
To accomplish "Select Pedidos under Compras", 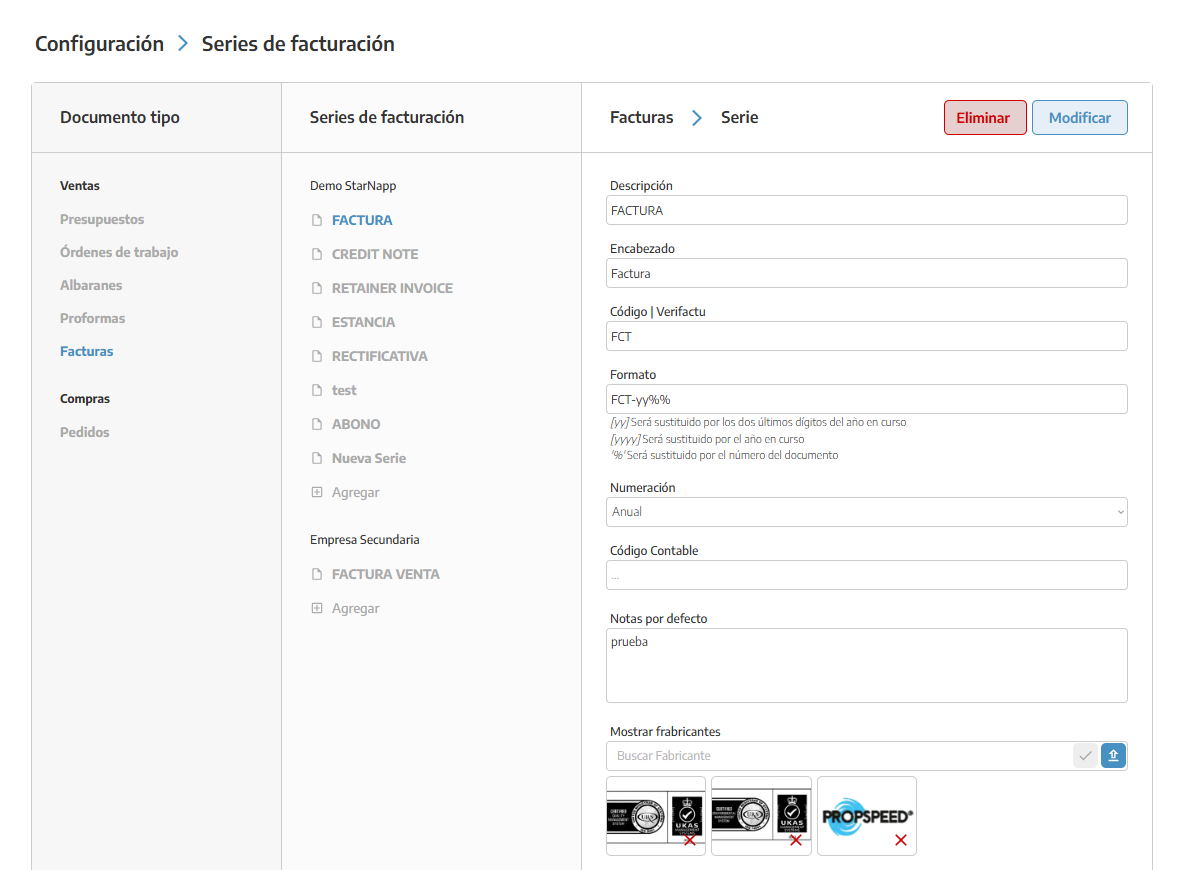I will pos(85,432).
